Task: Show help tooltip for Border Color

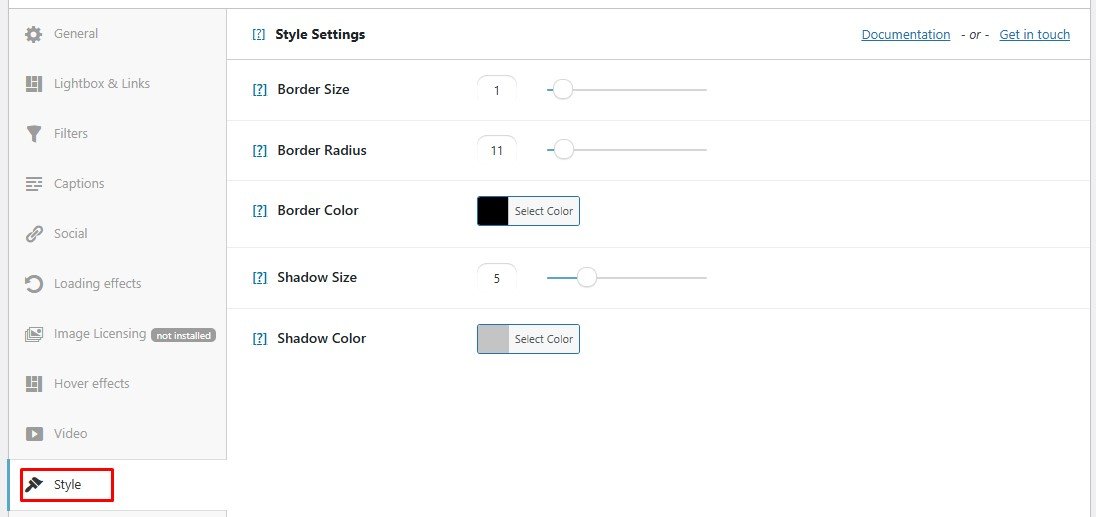Action: point(260,211)
